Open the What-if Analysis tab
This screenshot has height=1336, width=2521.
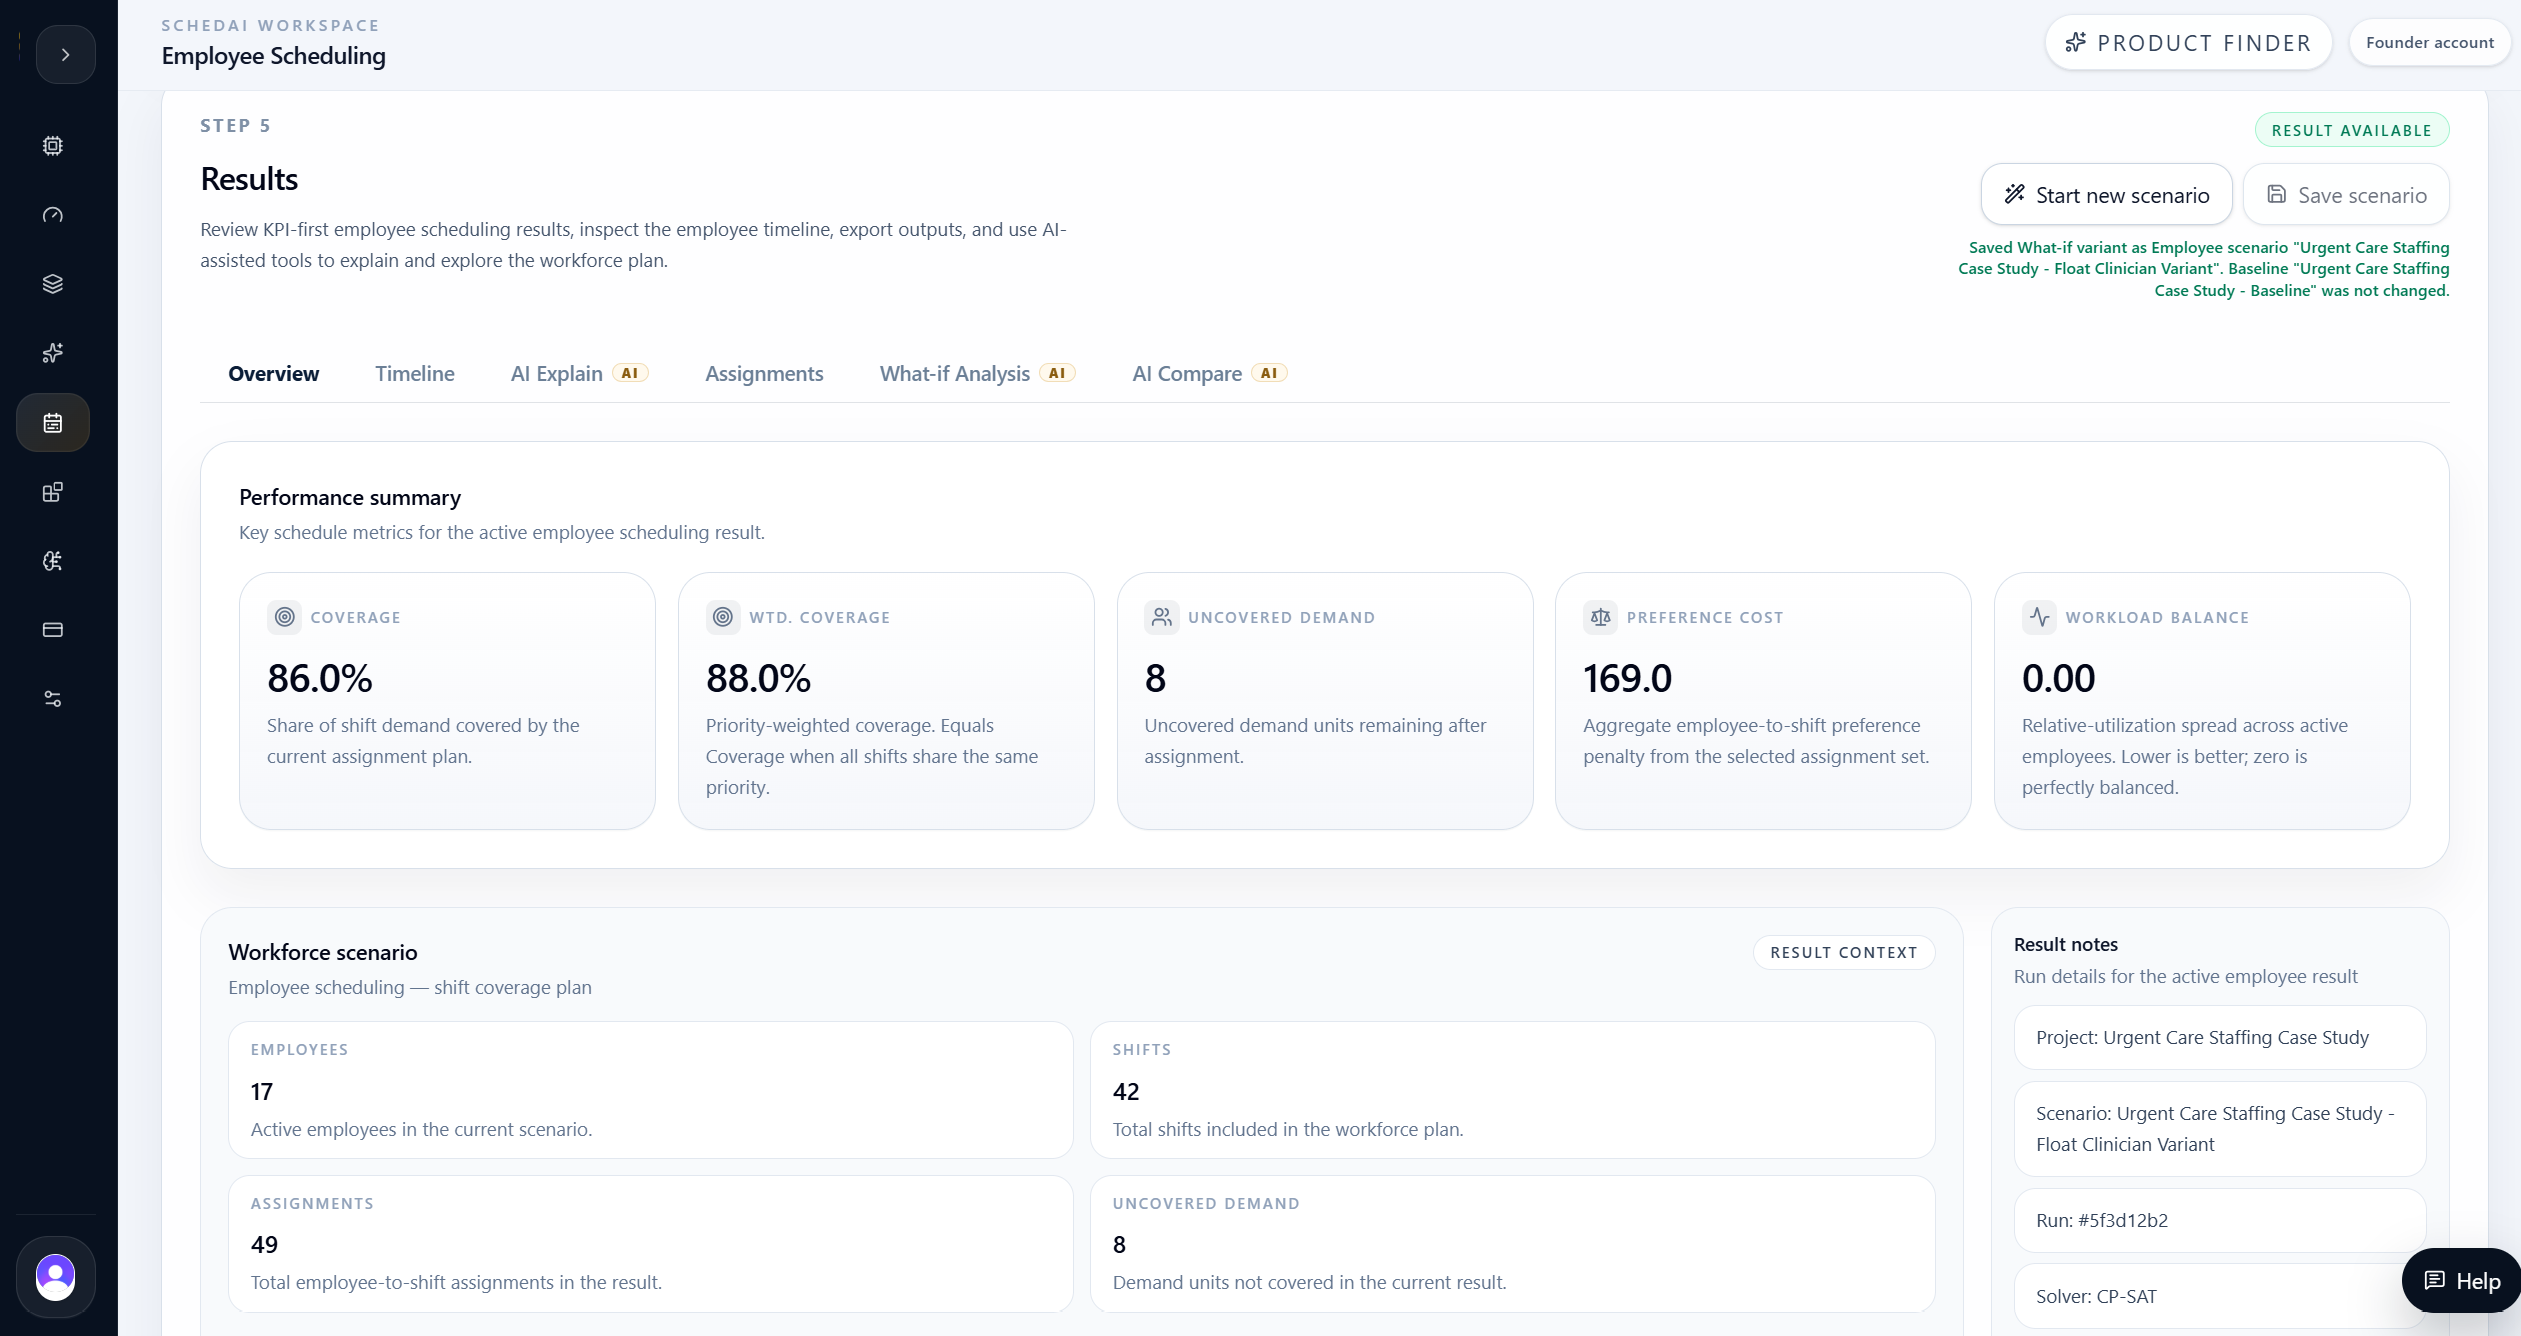[x=977, y=374]
